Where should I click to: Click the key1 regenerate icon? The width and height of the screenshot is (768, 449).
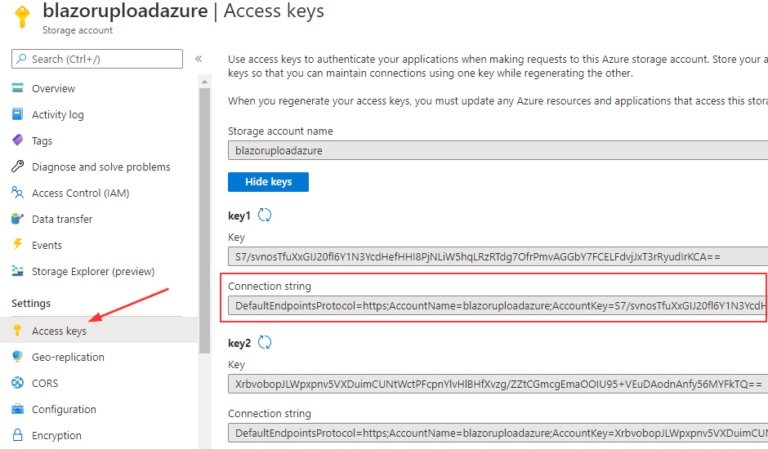click(264, 215)
